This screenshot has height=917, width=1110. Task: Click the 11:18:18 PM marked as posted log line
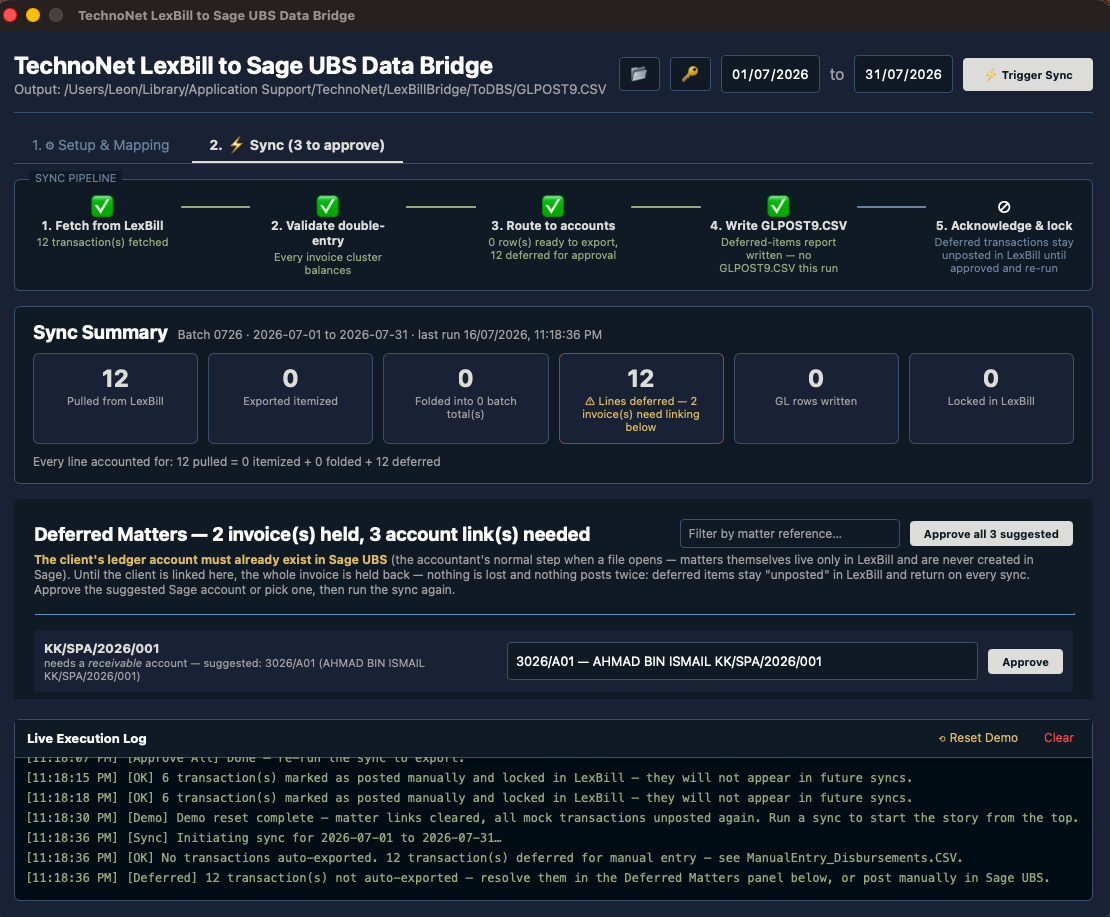(x=469, y=797)
